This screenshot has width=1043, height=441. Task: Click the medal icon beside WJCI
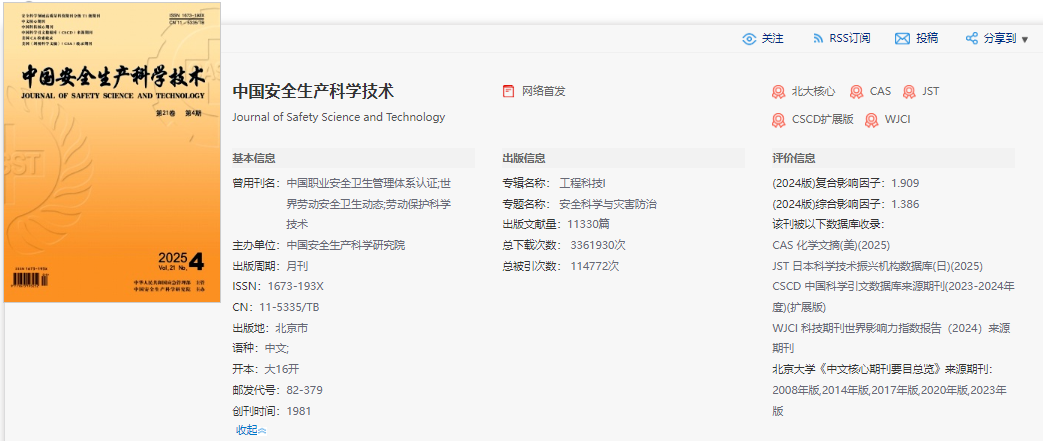[871, 120]
